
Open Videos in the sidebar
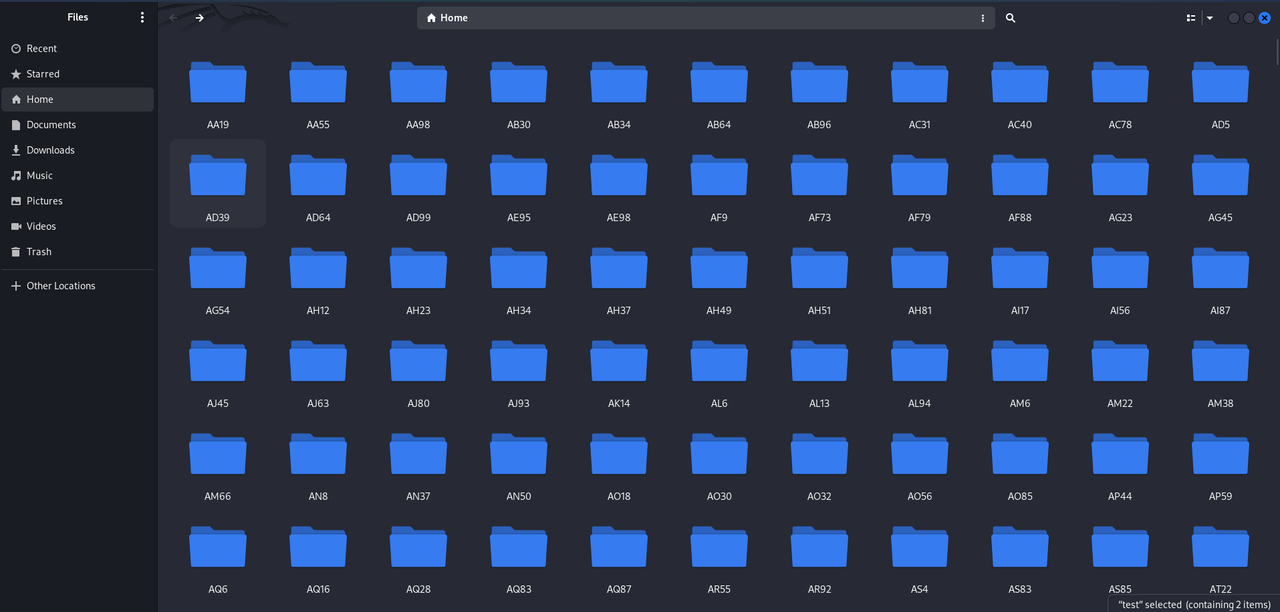click(78, 226)
